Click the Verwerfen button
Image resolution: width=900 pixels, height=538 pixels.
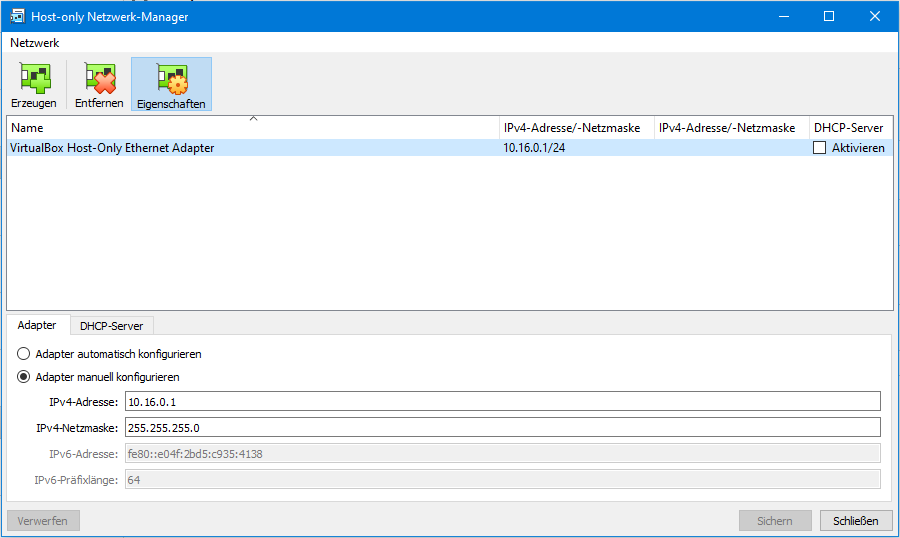tap(43, 521)
